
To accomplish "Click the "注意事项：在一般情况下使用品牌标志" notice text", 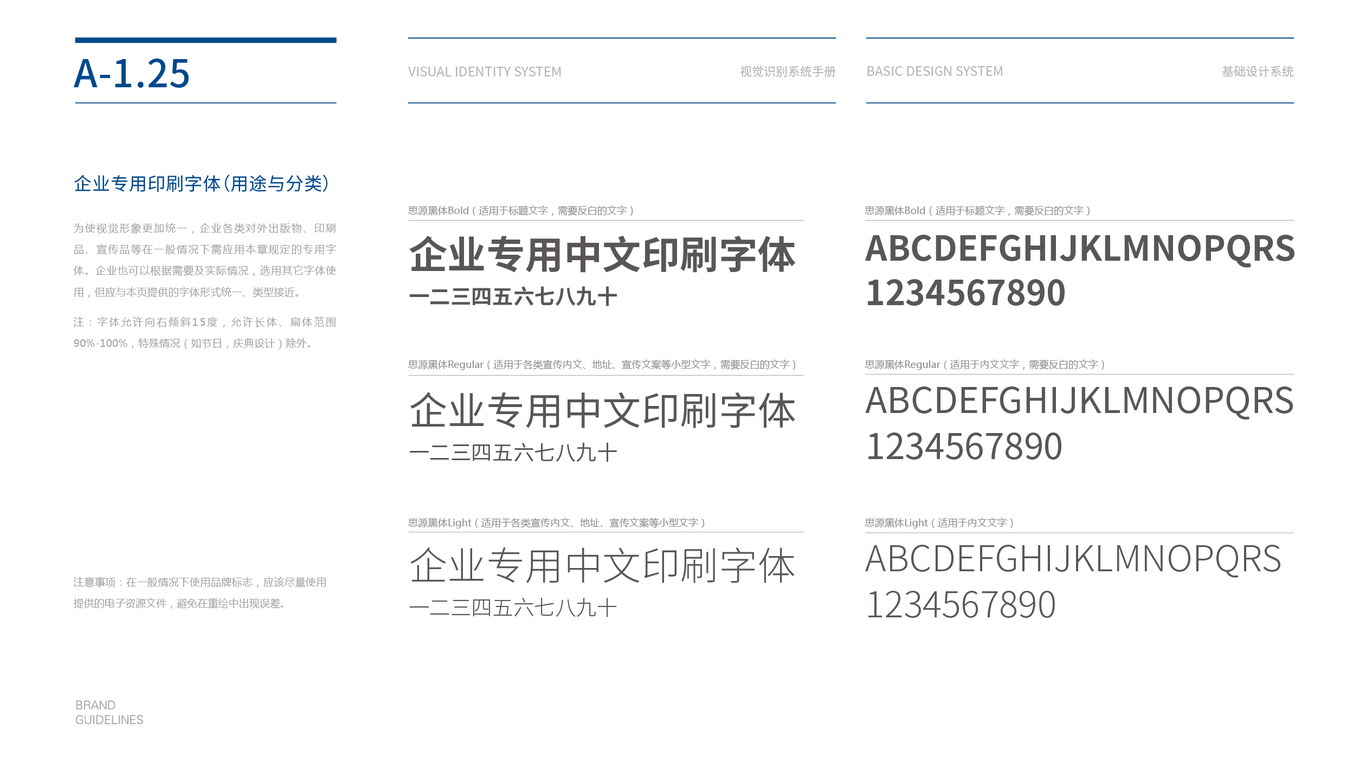I will click(200, 592).
